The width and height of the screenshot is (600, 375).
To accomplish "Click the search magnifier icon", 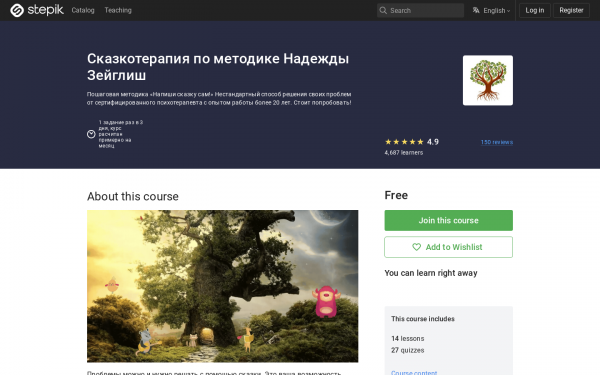I will tap(383, 10).
